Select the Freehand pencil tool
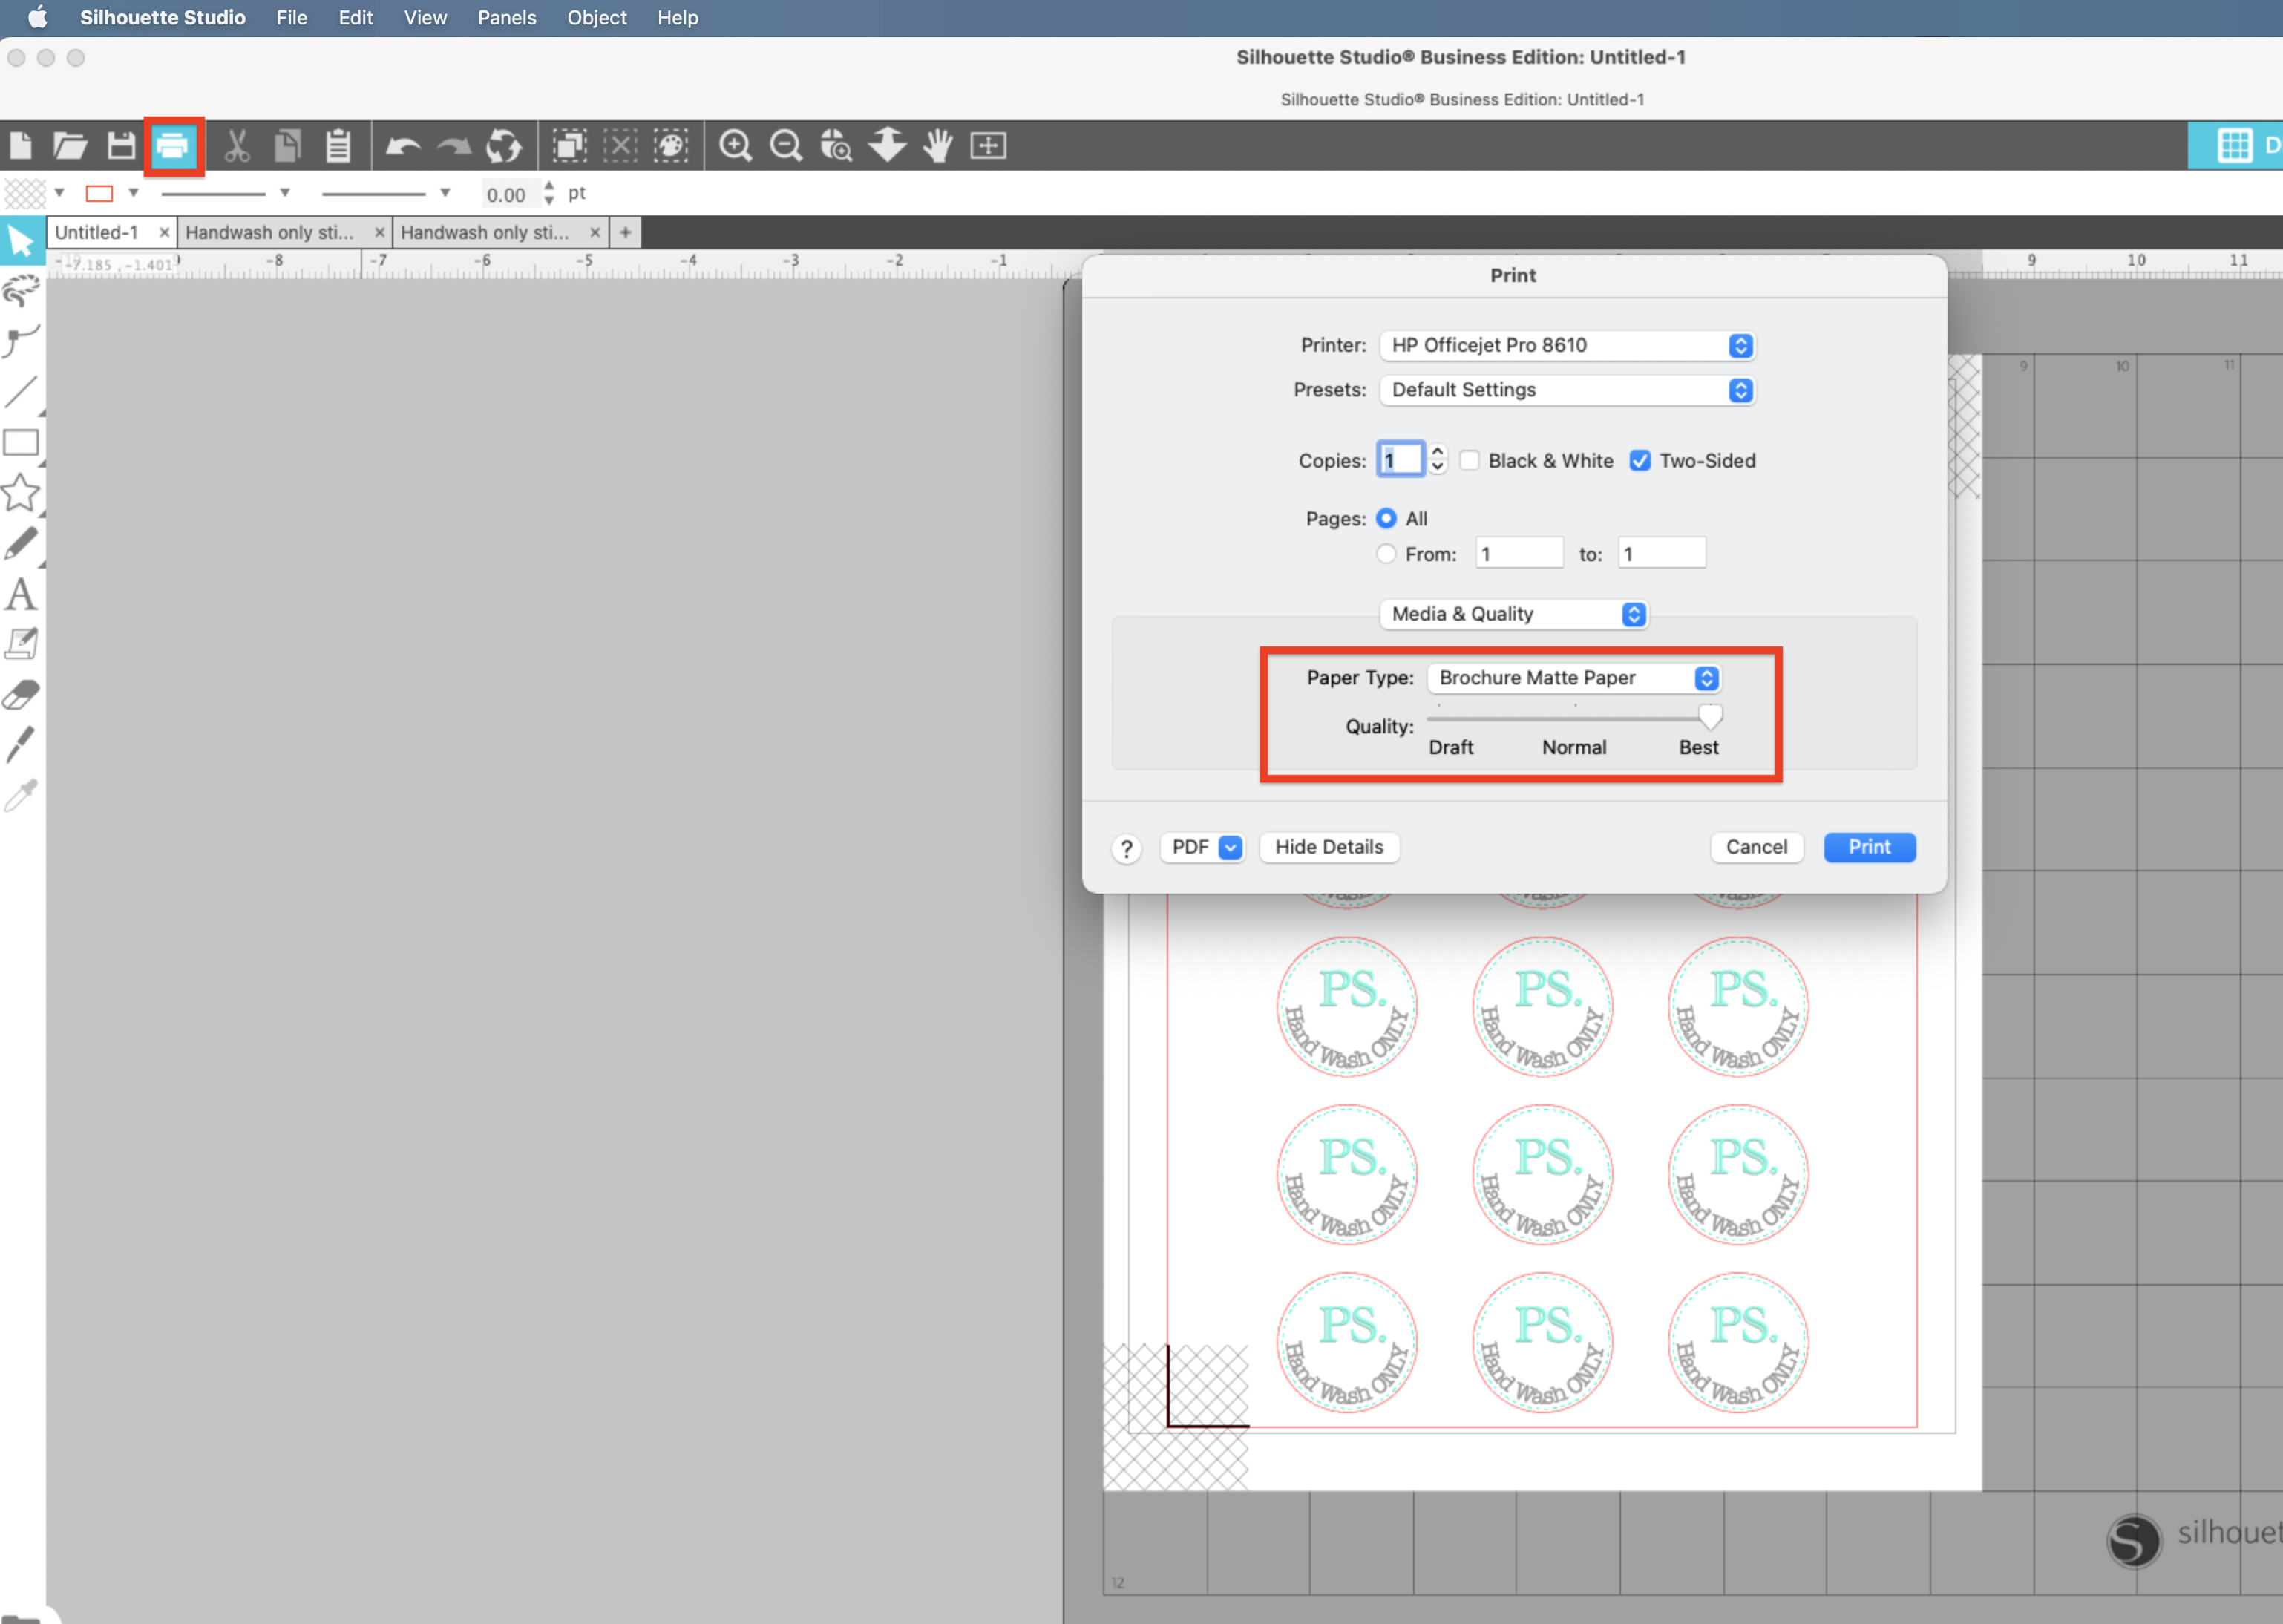The image size is (2283, 1624). (20, 544)
